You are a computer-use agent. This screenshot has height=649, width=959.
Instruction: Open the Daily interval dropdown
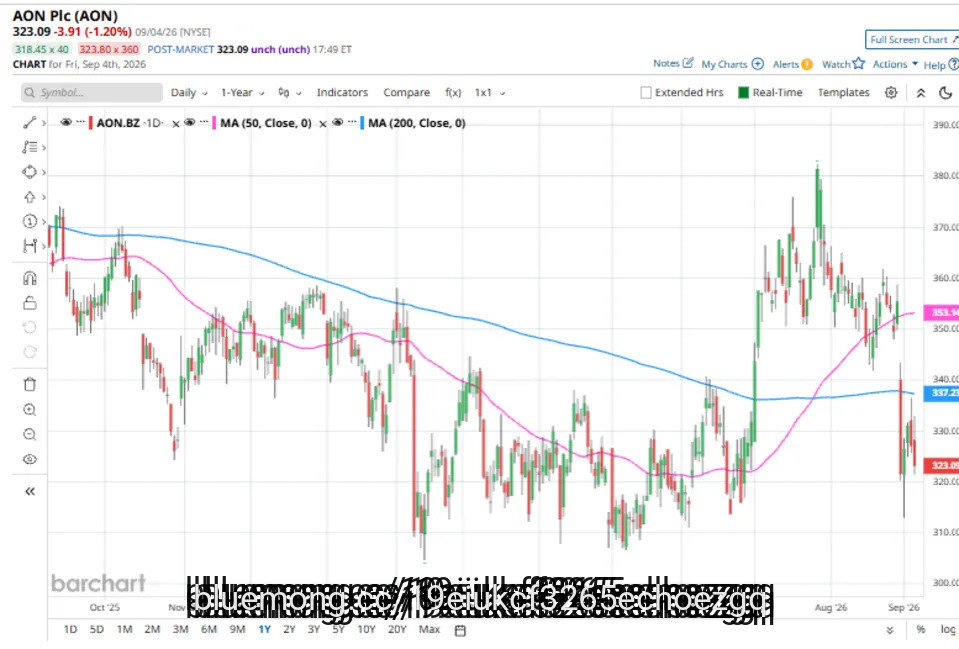(189, 92)
